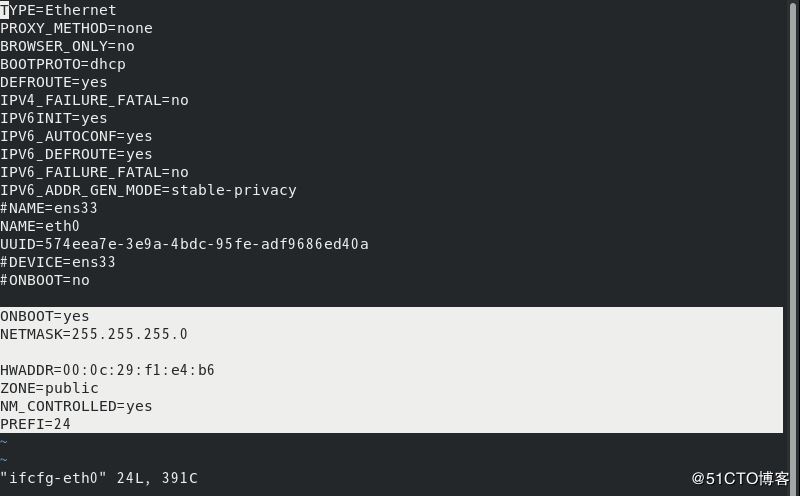Screen dimensions: 800x496
Task: Click the ZONE=public line
Action: click(x=49, y=388)
